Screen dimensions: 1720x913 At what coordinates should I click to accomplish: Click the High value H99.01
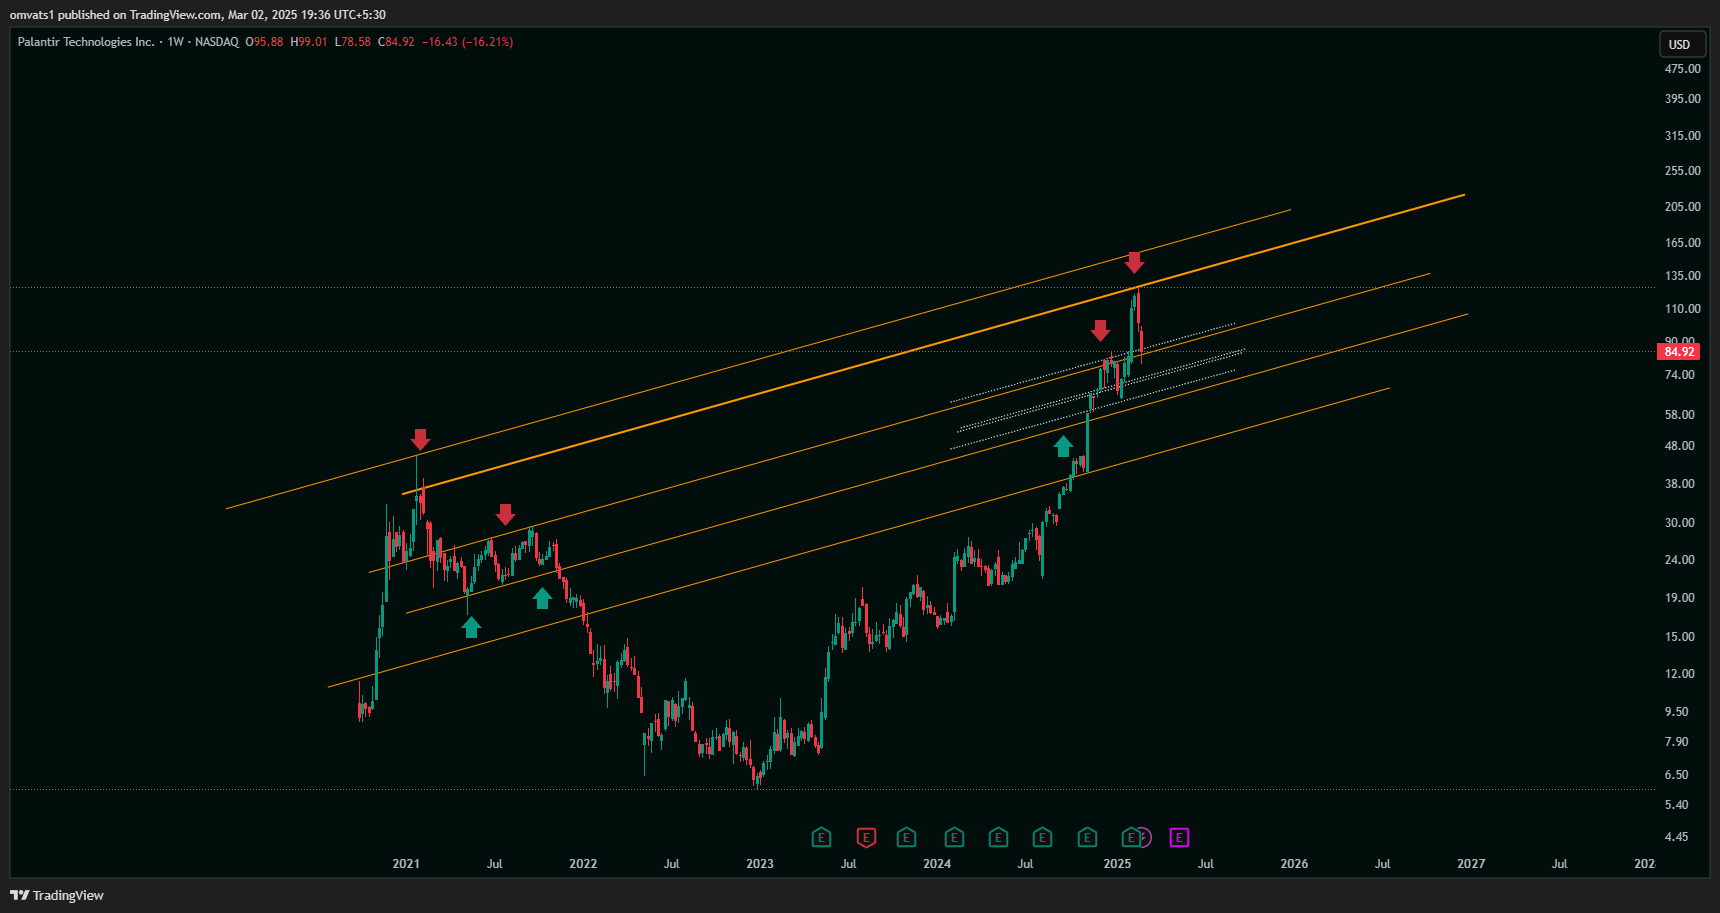pyautogui.click(x=309, y=42)
